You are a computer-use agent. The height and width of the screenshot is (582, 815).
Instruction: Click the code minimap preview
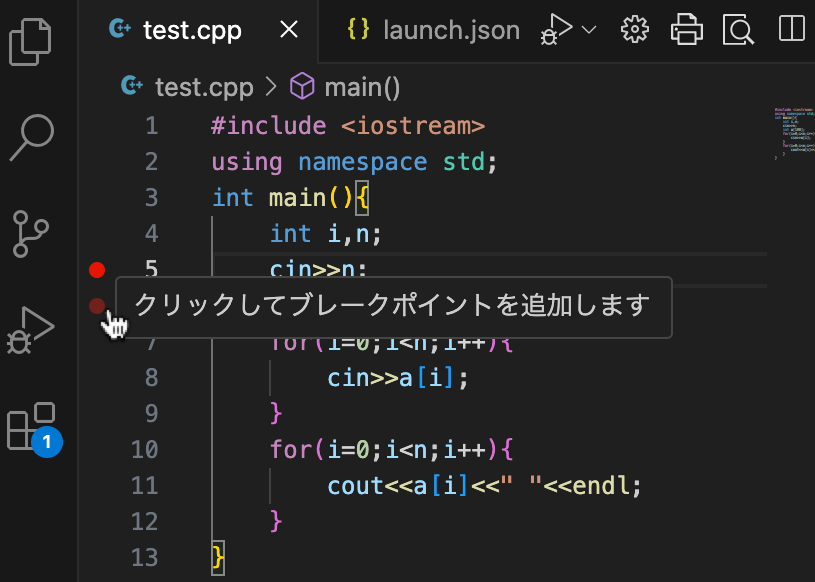pyautogui.click(x=794, y=132)
